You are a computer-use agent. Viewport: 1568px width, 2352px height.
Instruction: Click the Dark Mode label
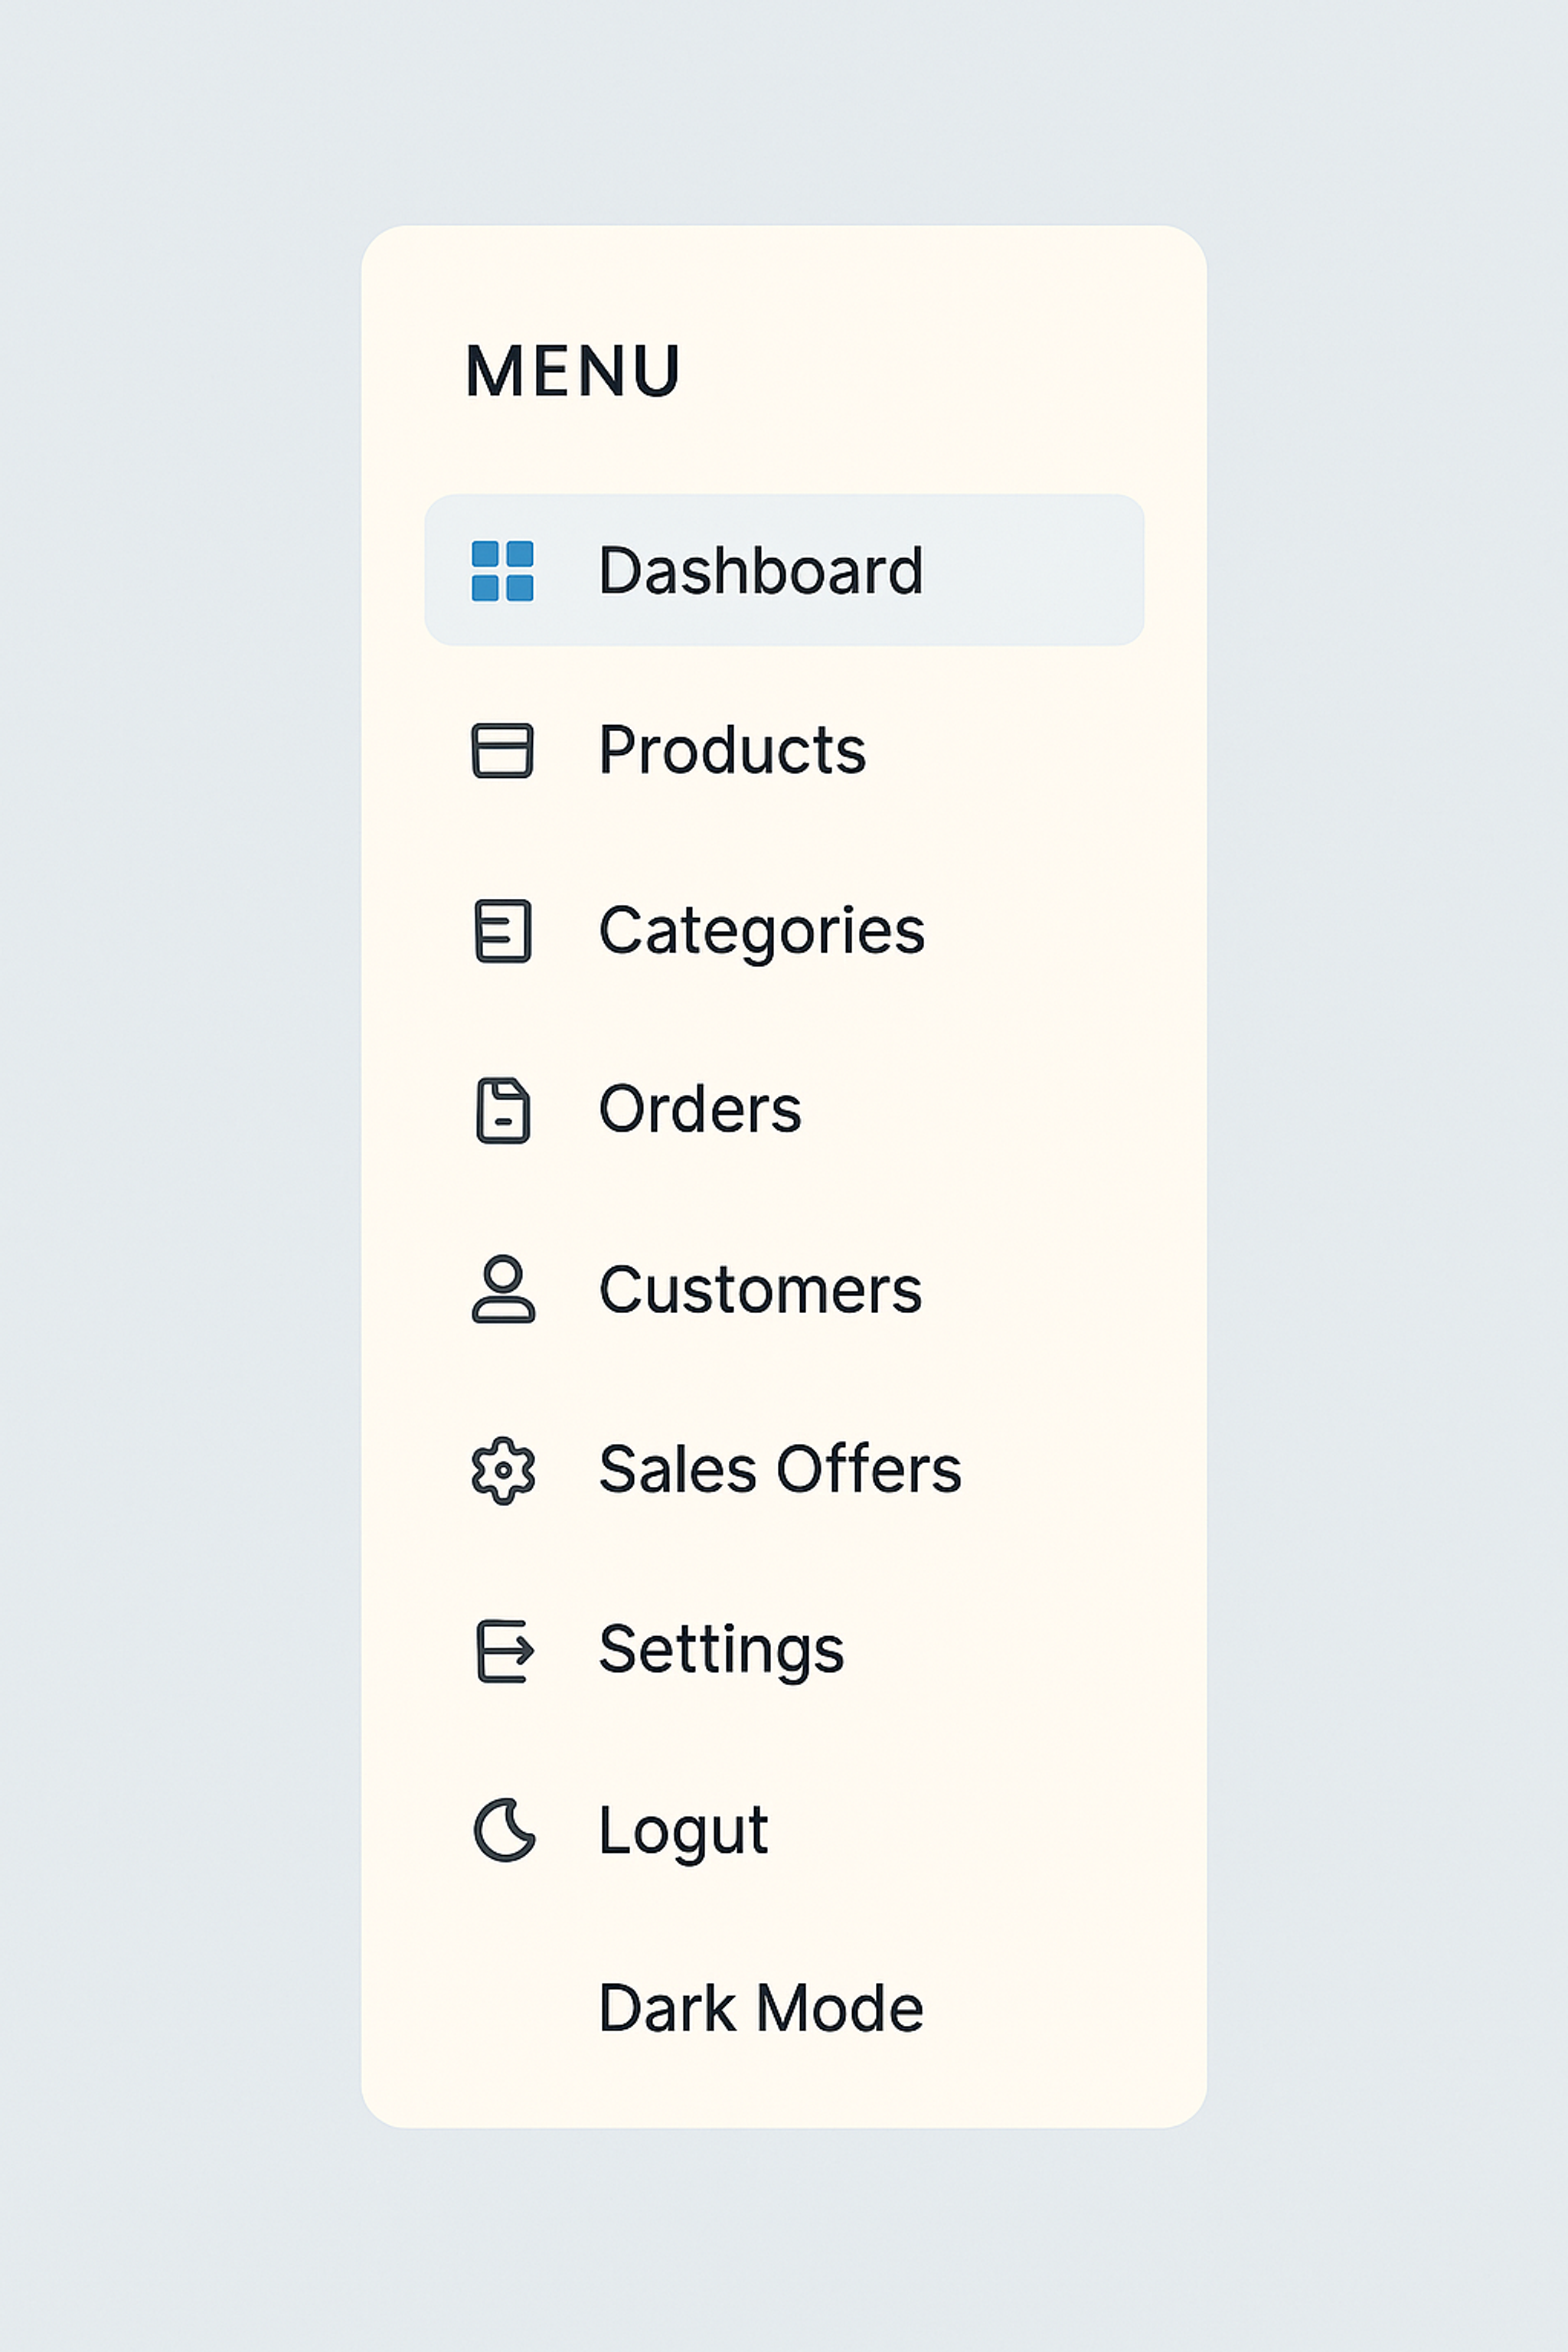click(x=762, y=2008)
